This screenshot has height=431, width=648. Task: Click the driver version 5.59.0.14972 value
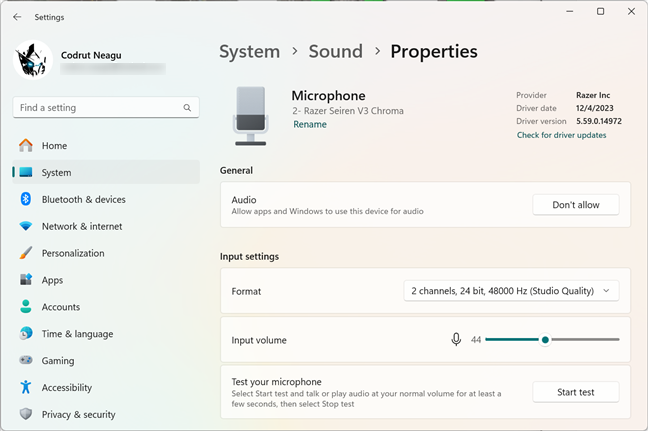click(599, 121)
